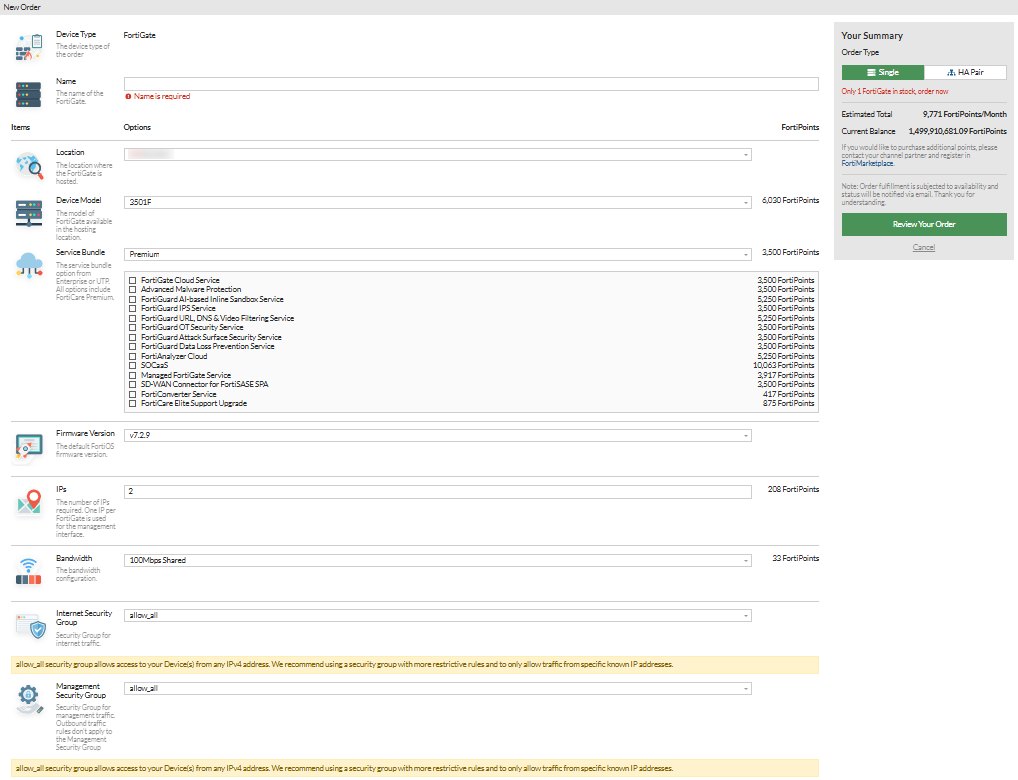This screenshot has width=1018, height=780.
Task: Check Advanced Malware Protection option
Action: pyautogui.click(x=132, y=290)
